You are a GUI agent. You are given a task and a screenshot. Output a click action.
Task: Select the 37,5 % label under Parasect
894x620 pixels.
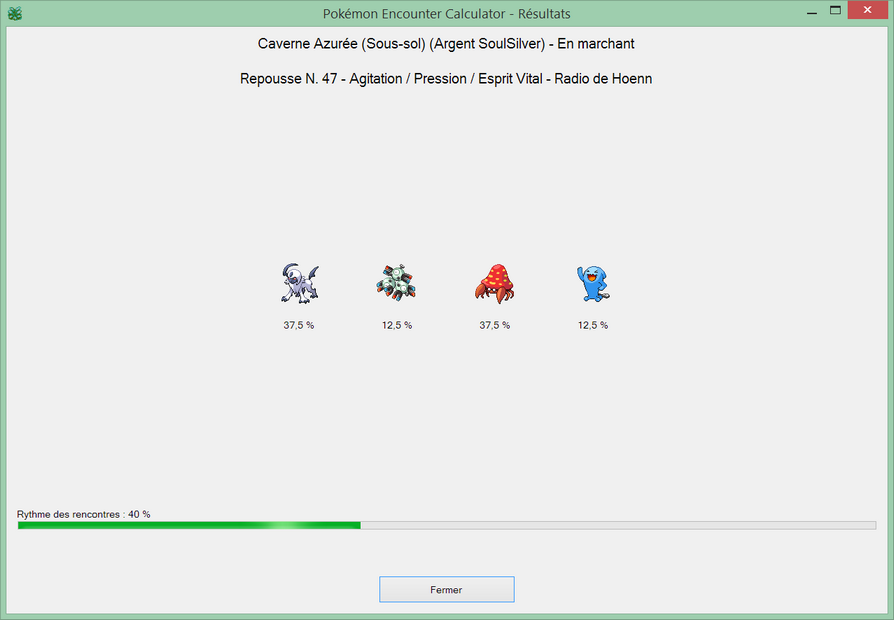point(494,325)
